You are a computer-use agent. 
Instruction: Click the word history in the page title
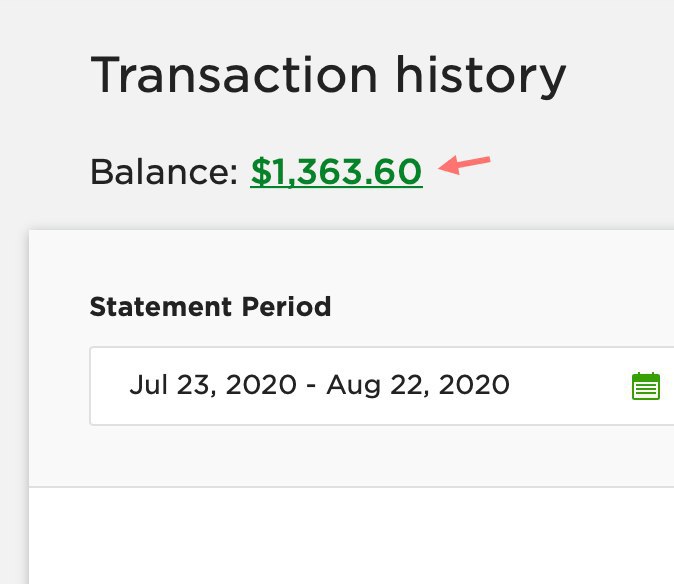tap(480, 76)
